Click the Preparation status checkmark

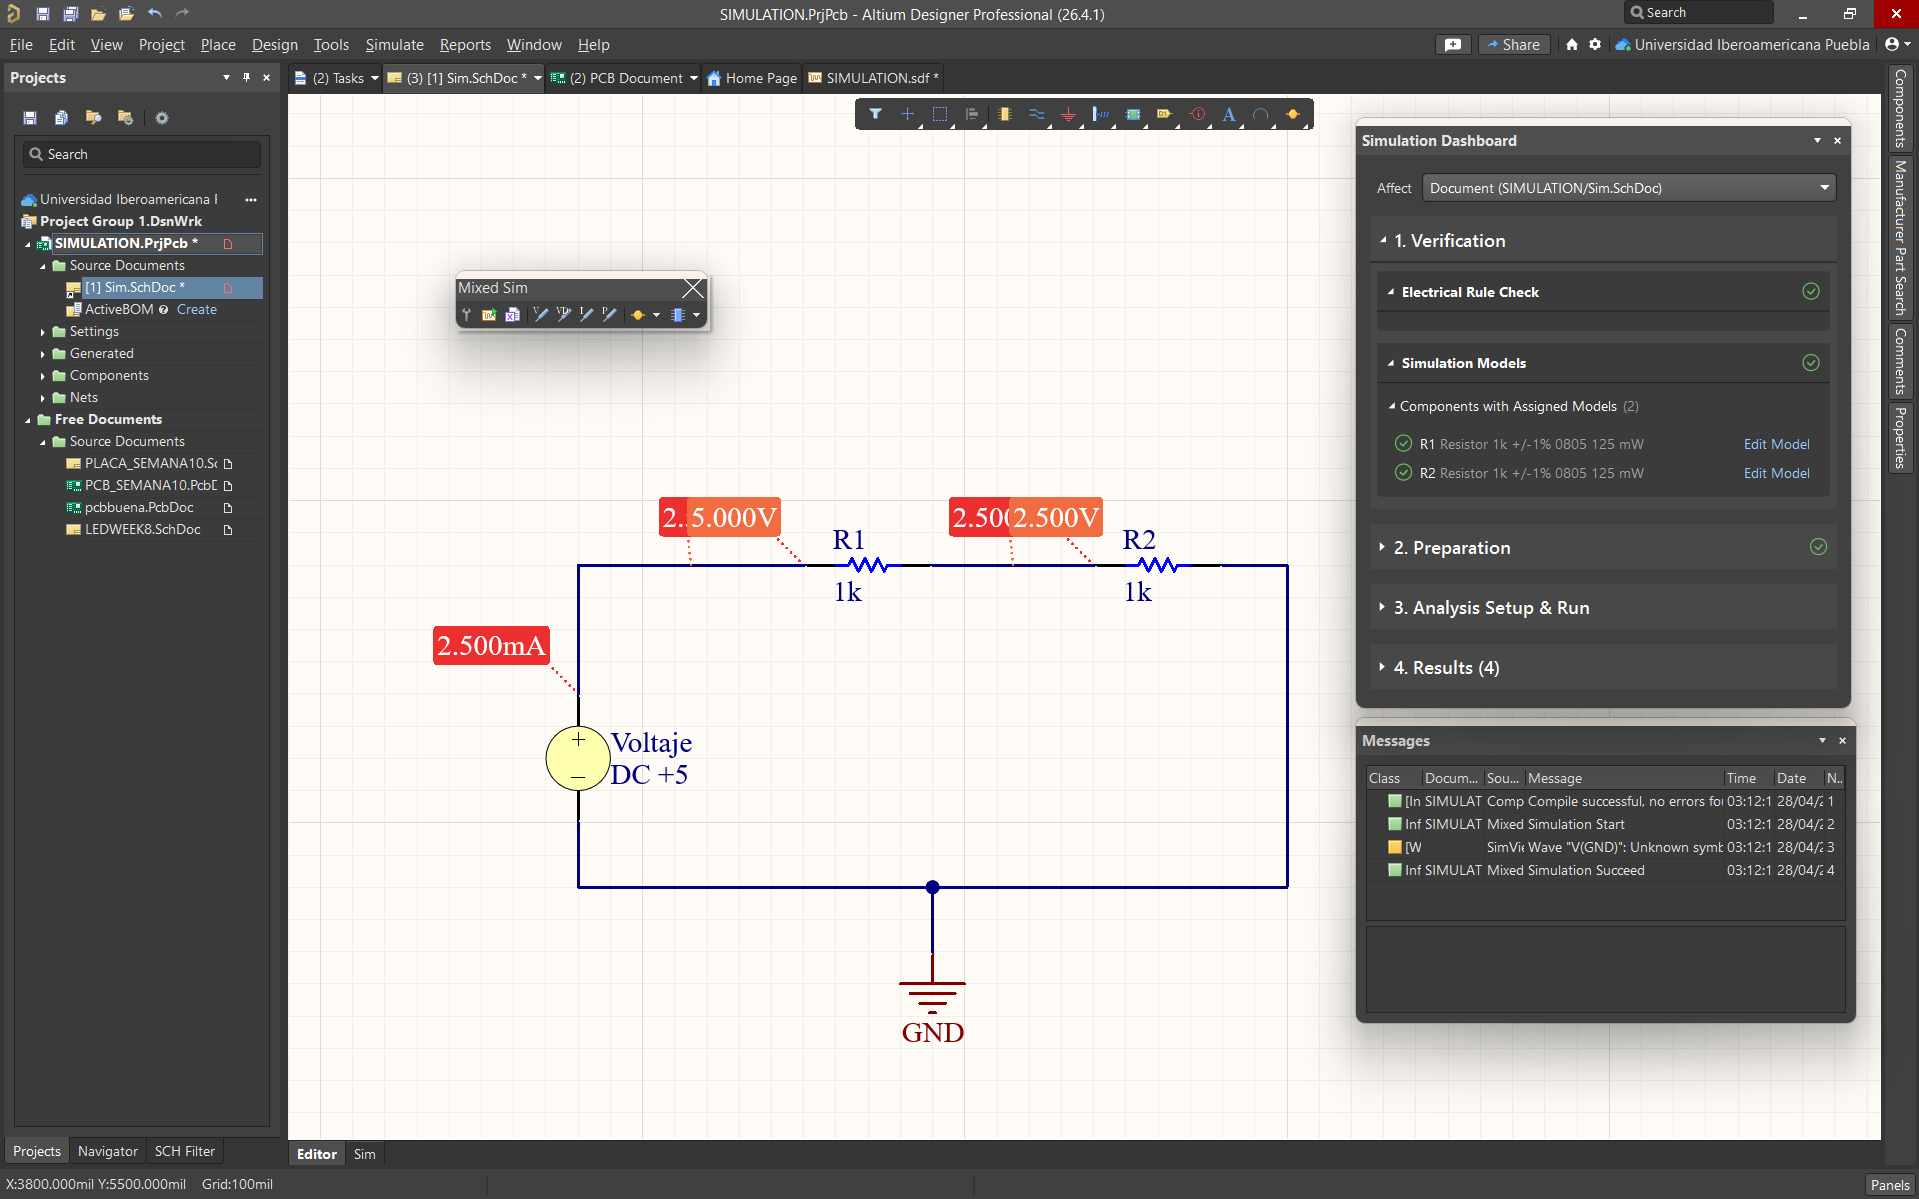1818,547
